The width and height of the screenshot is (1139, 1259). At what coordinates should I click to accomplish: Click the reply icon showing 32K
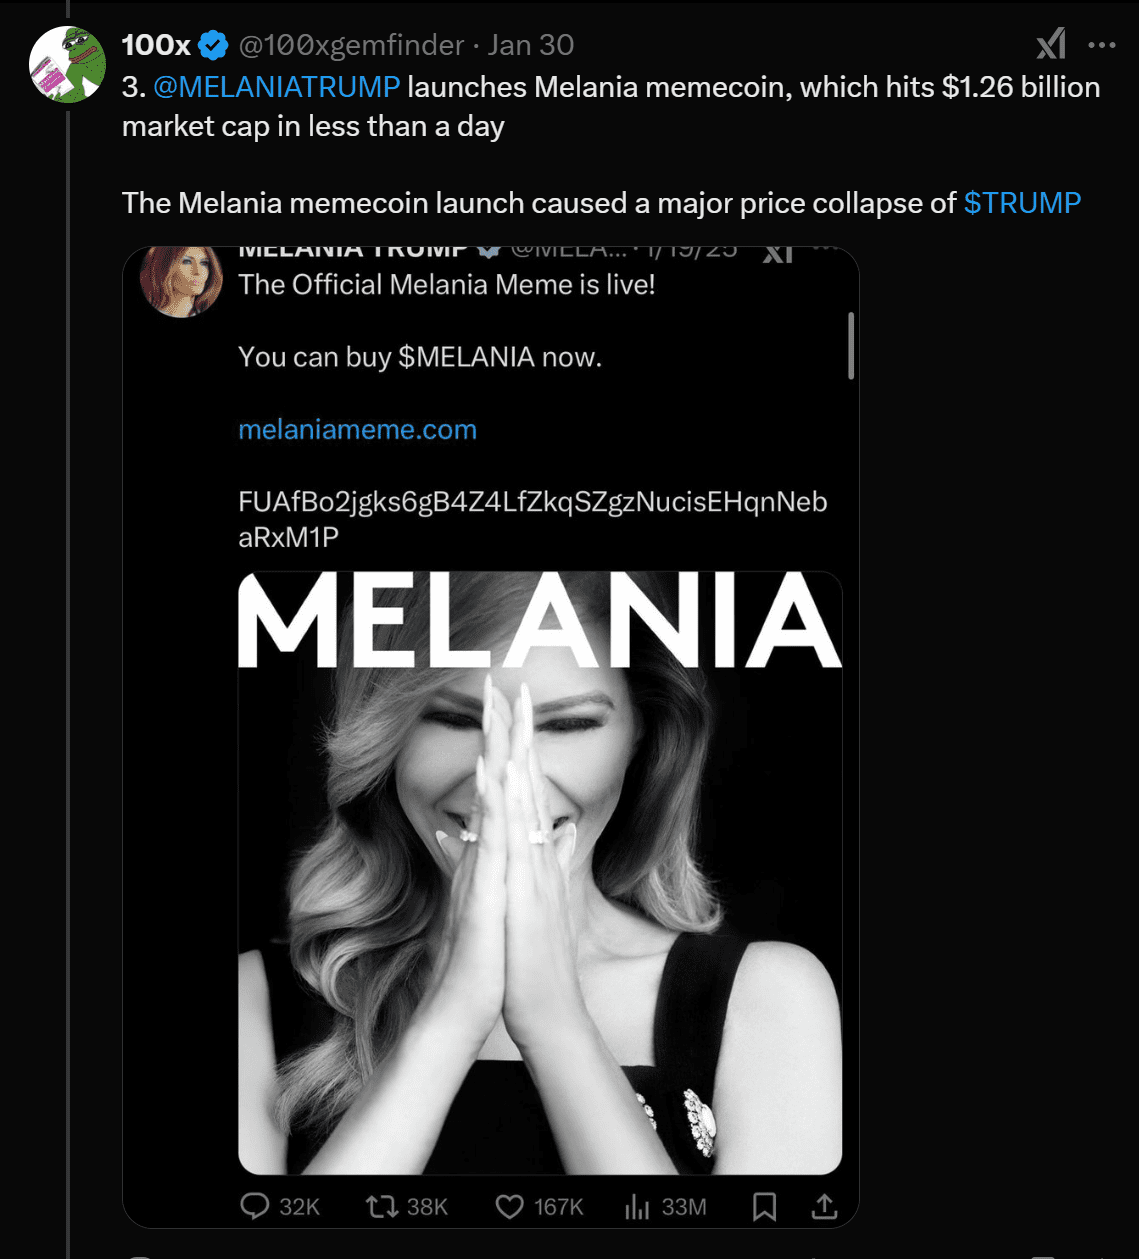point(256,1207)
